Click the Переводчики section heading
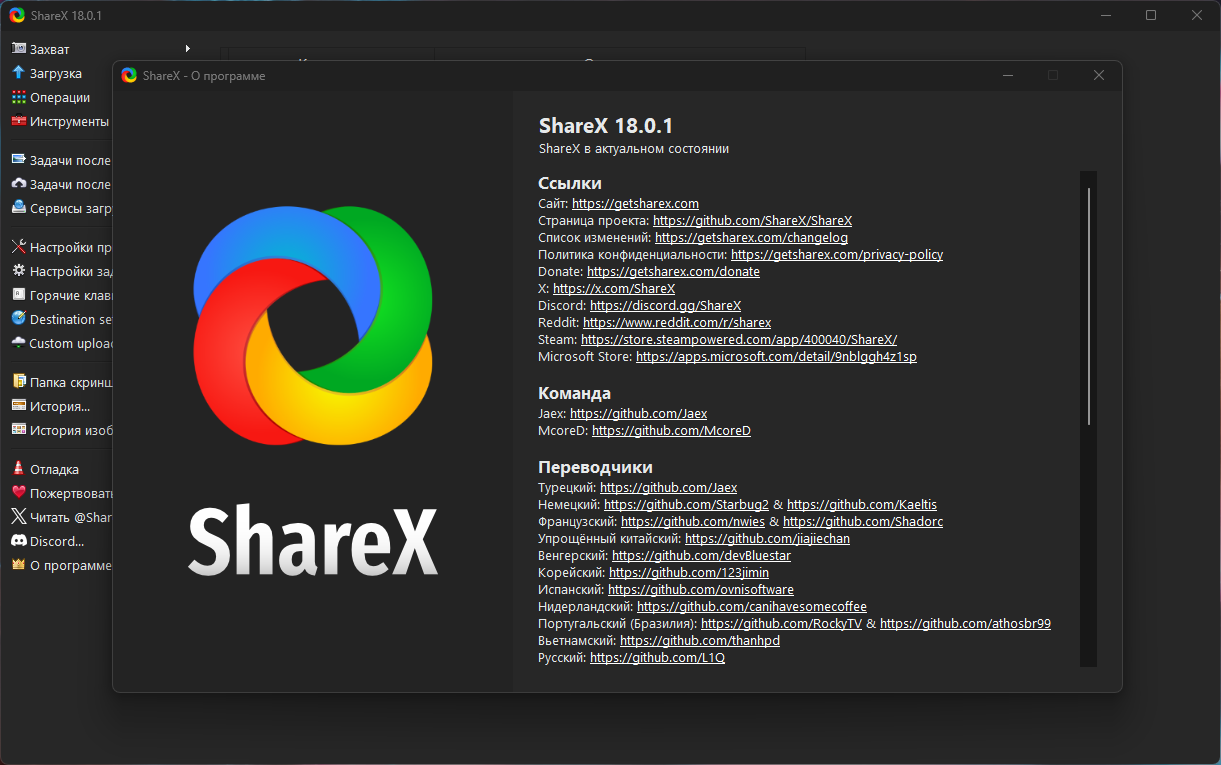The image size is (1221, 765). 595,467
